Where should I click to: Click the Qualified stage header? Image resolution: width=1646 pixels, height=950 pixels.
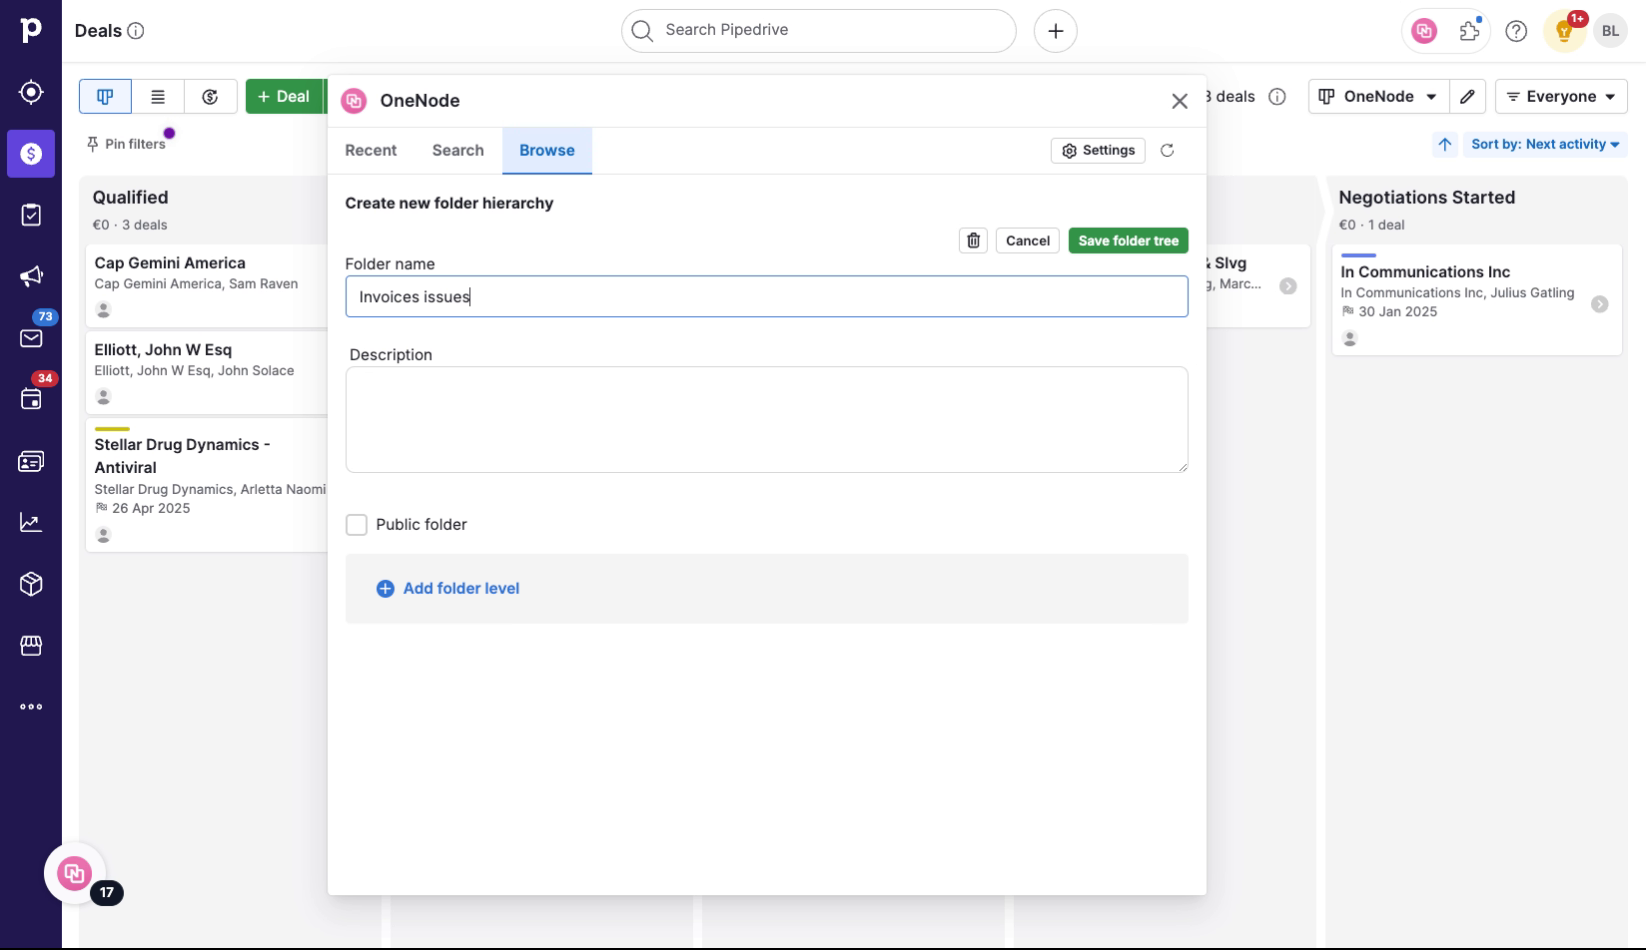tap(130, 198)
